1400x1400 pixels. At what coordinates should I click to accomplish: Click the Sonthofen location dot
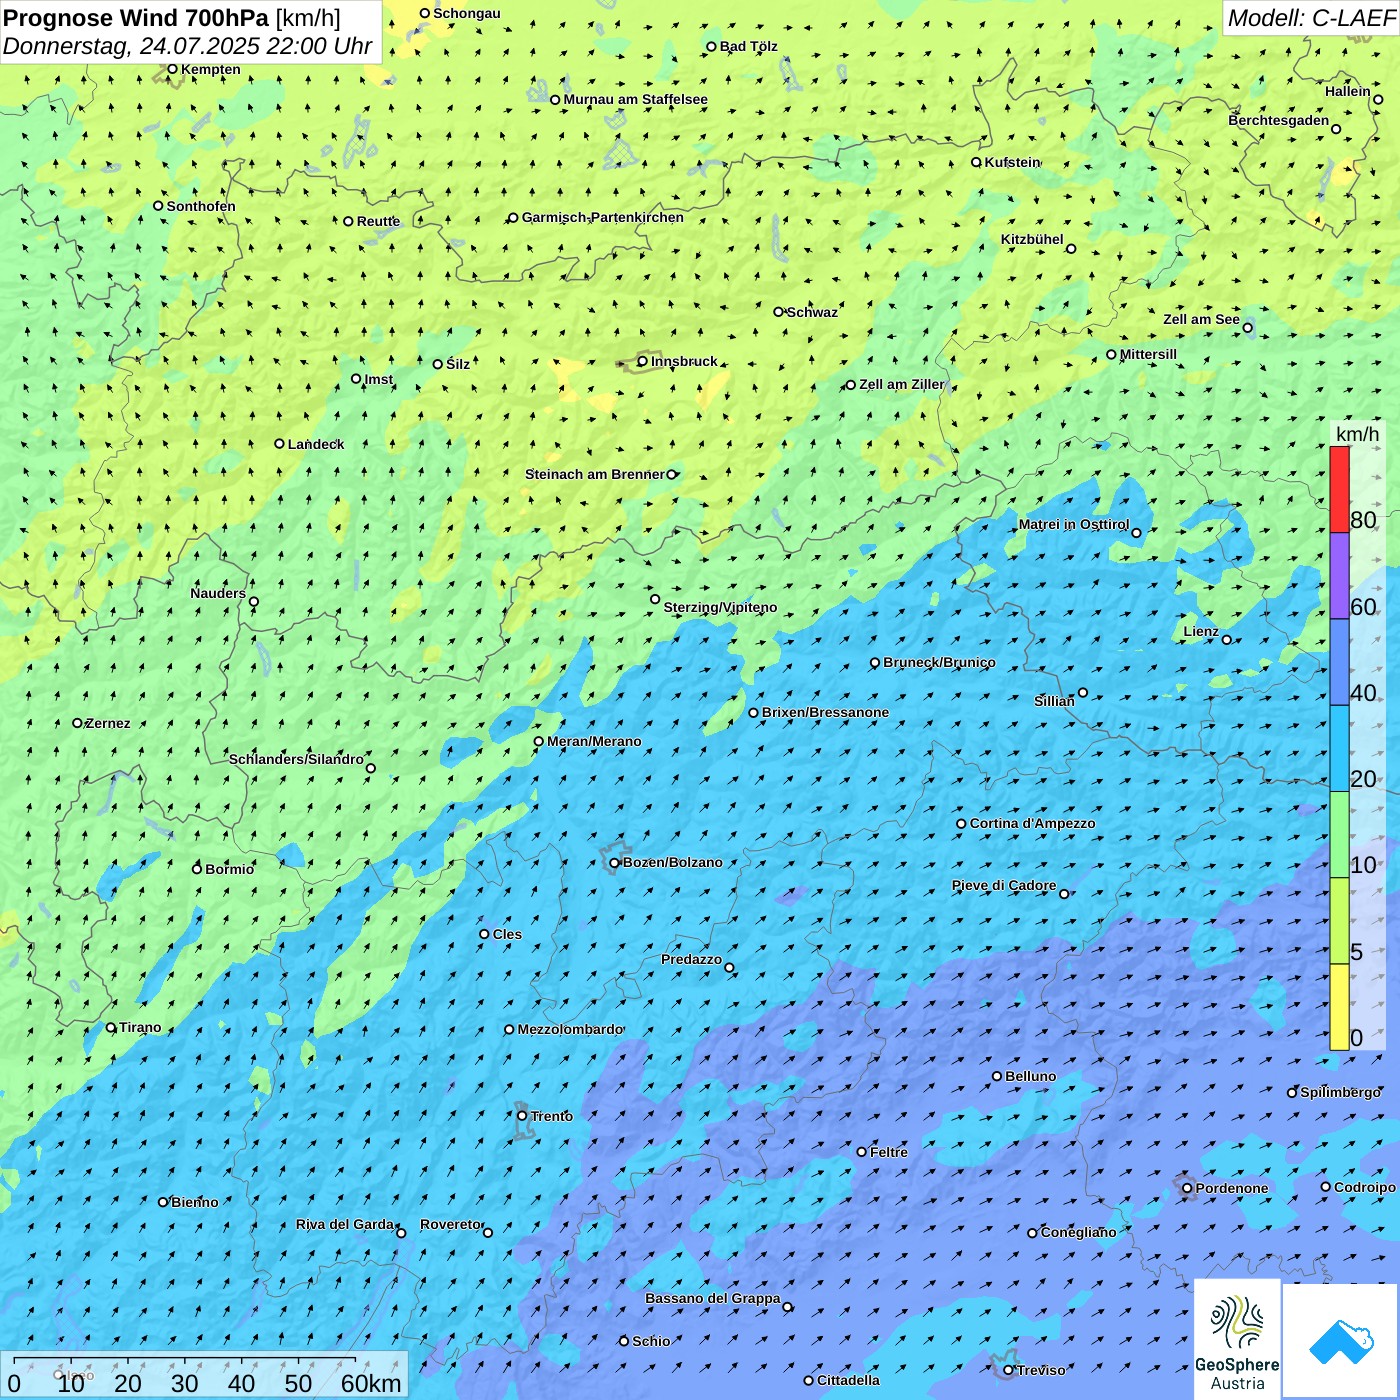coord(158,206)
